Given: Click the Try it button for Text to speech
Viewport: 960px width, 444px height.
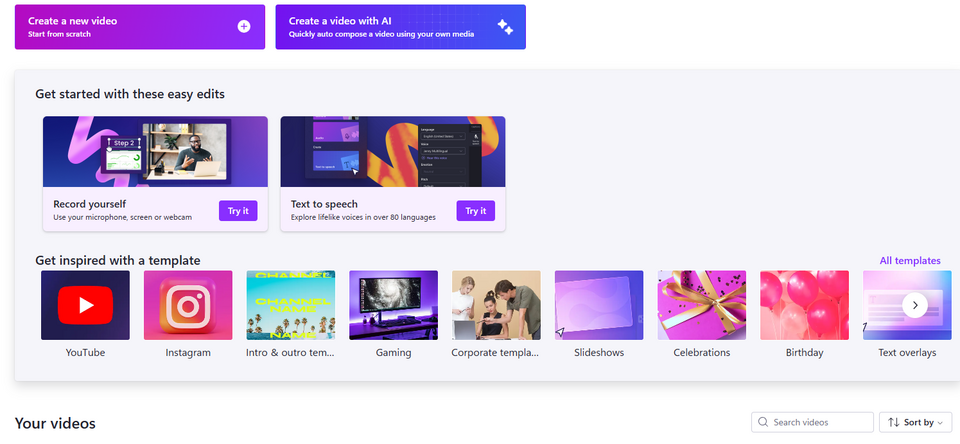Looking at the screenshot, I should coord(476,211).
